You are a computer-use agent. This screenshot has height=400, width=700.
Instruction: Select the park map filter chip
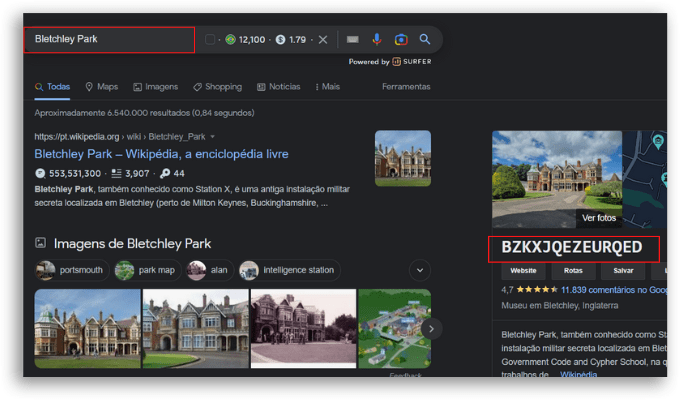click(x=148, y=270)
